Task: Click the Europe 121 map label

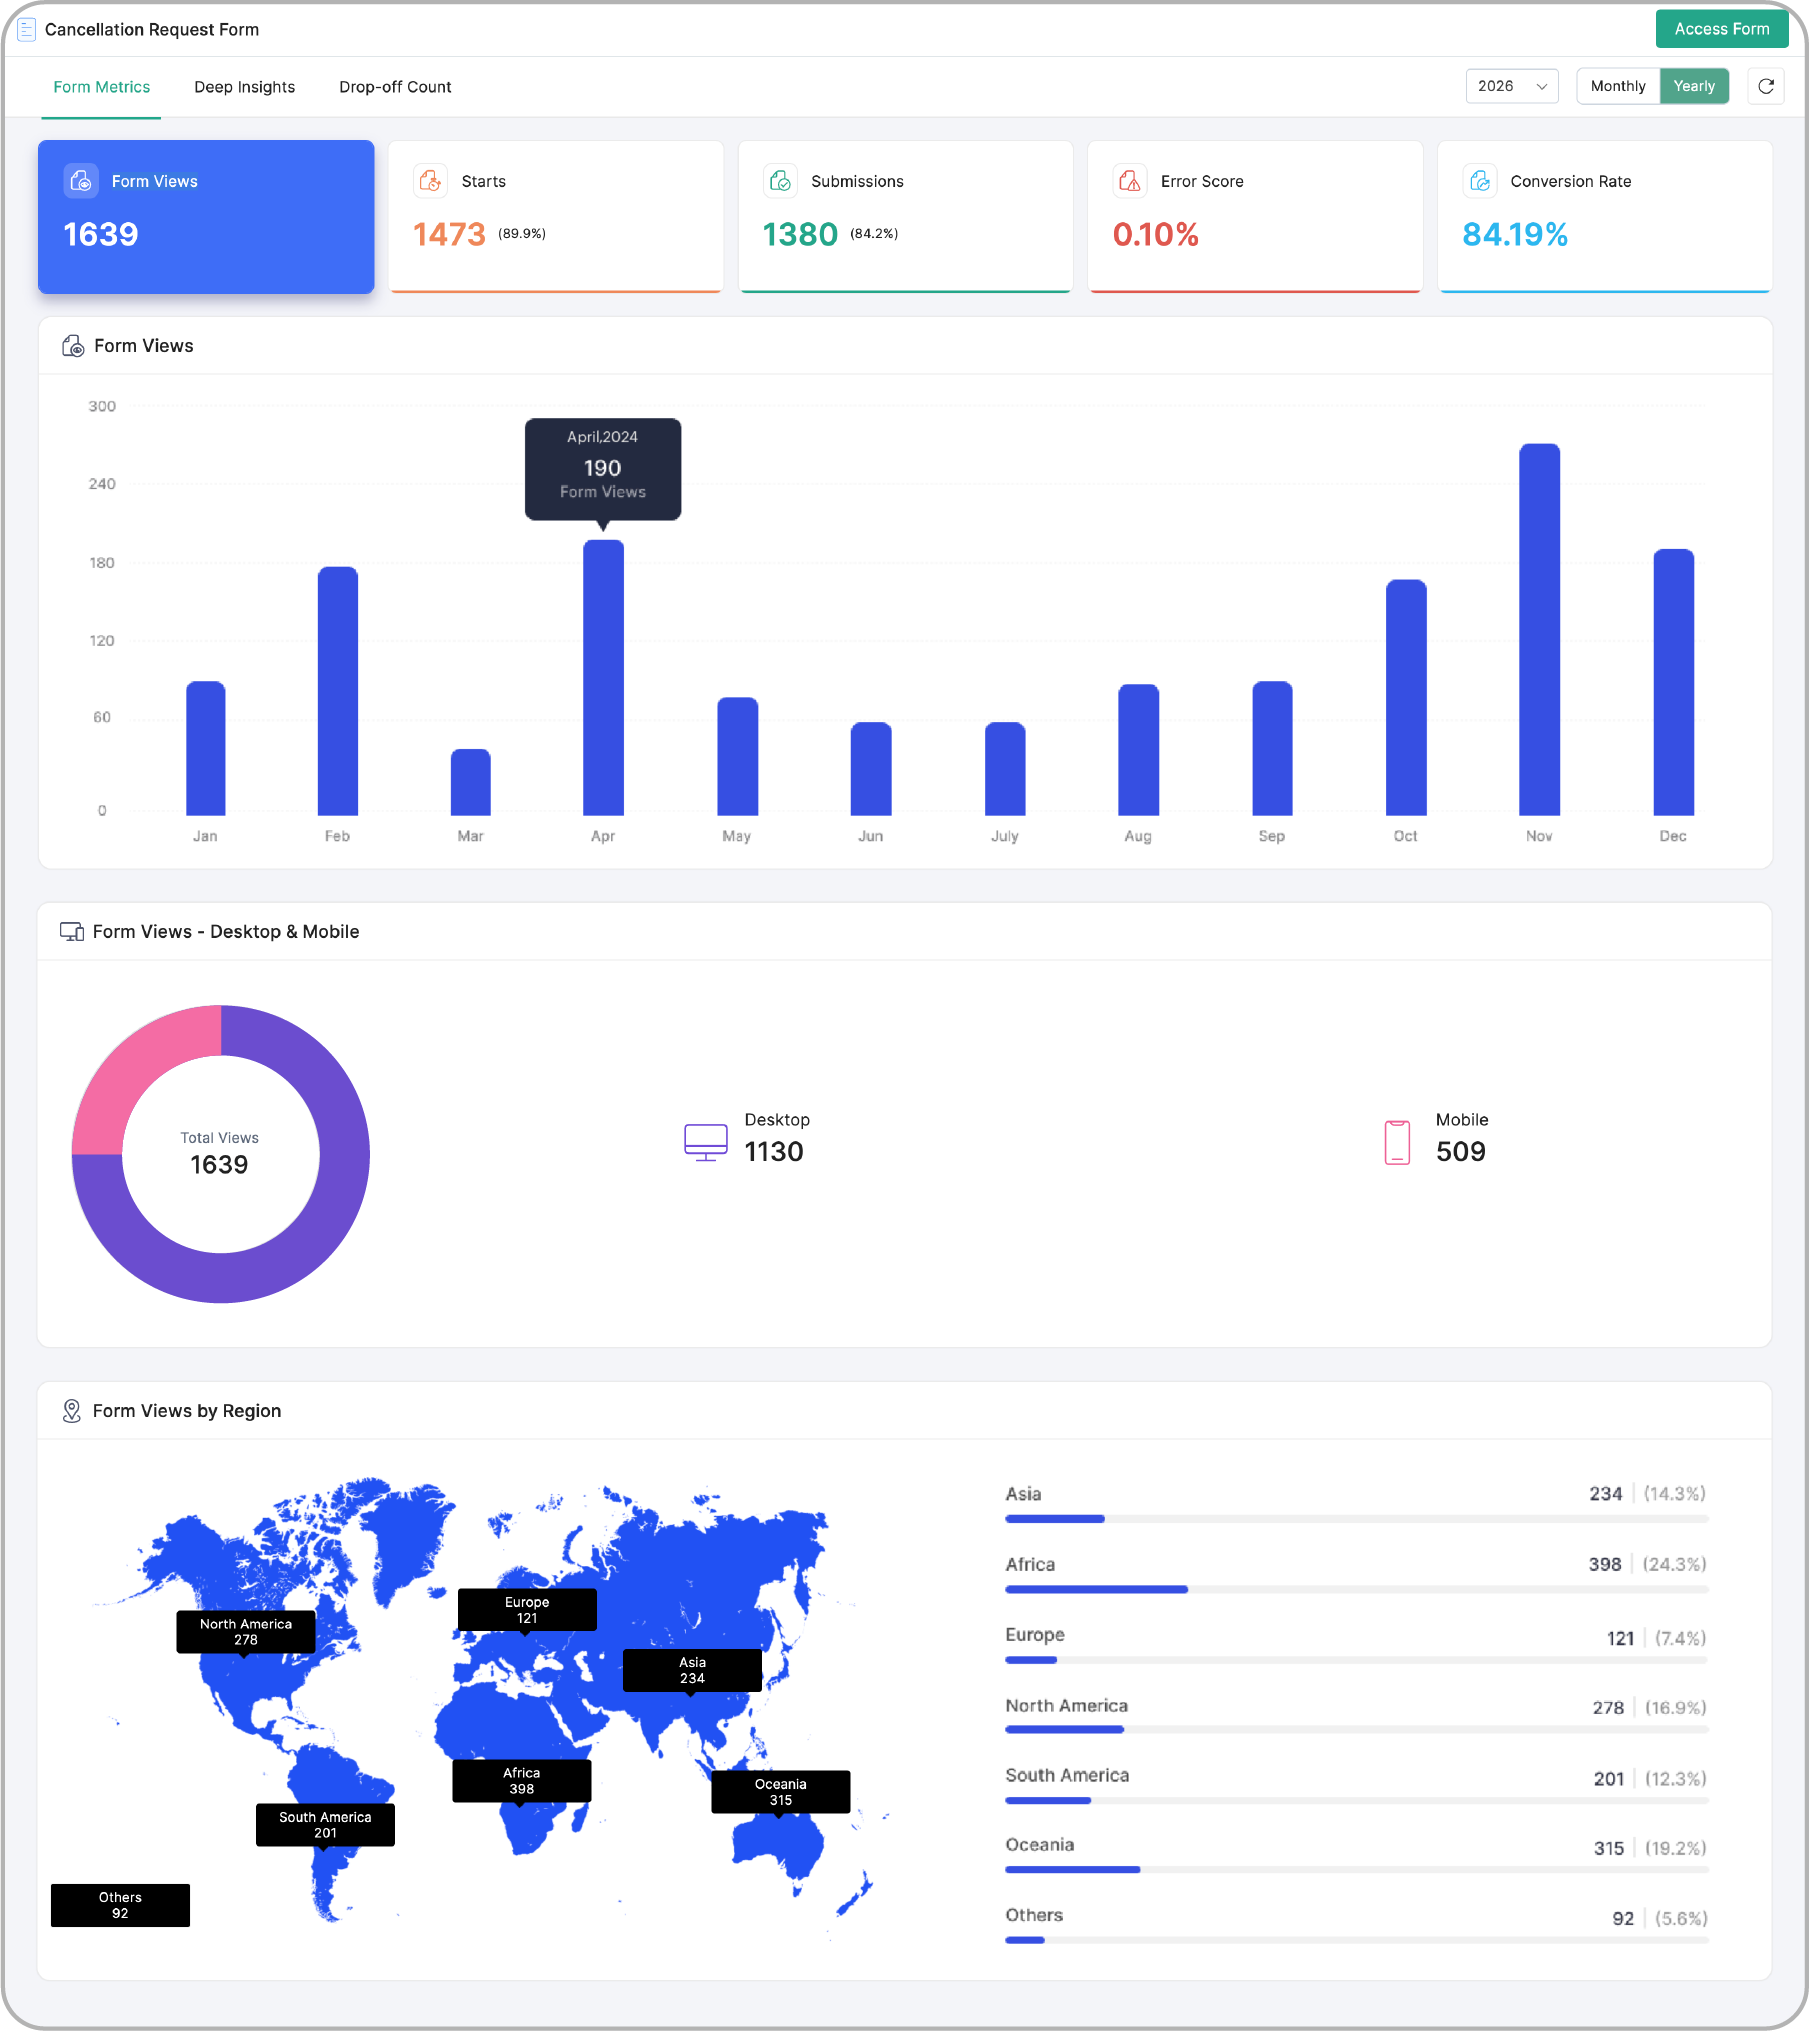Action: [527, 1610]
